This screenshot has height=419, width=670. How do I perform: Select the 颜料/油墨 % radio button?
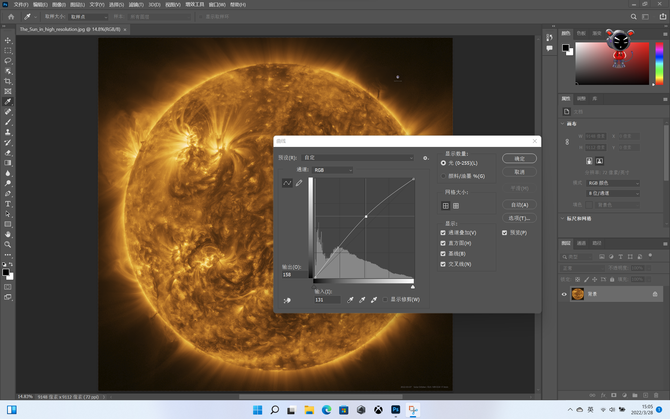(x=444, y=175)
